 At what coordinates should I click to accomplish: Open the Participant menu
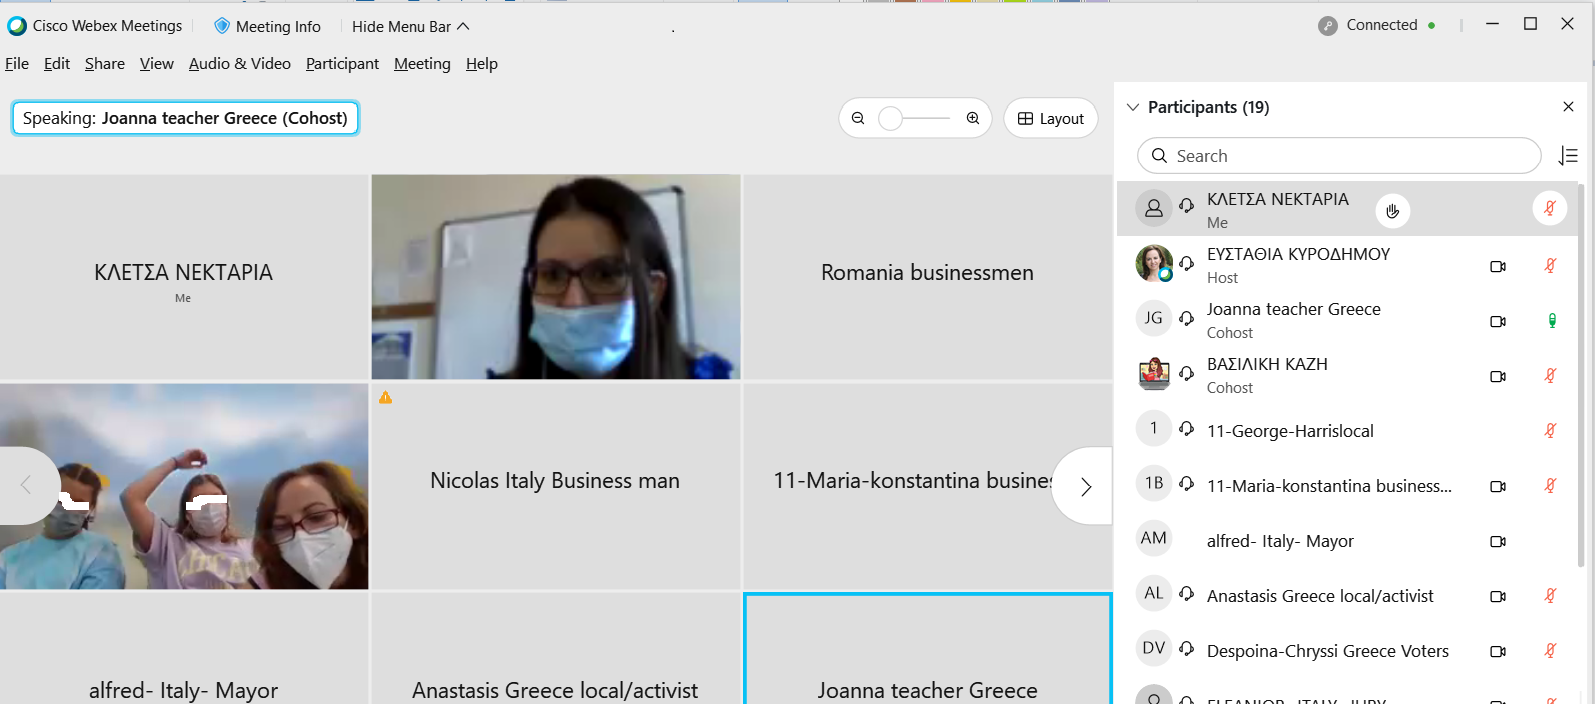(x=342, y=64)
